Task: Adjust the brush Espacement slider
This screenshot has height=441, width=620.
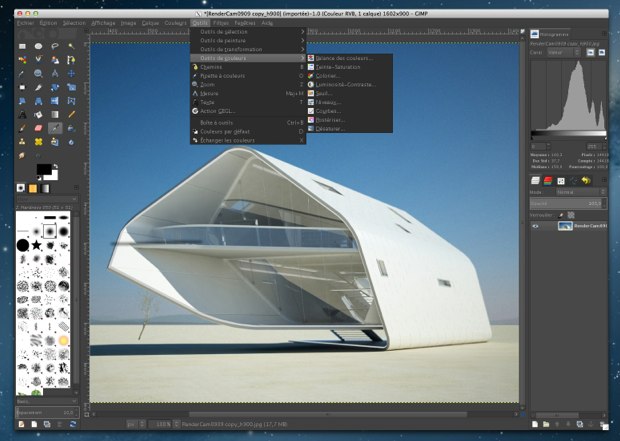Action: (x=47, y=412)
